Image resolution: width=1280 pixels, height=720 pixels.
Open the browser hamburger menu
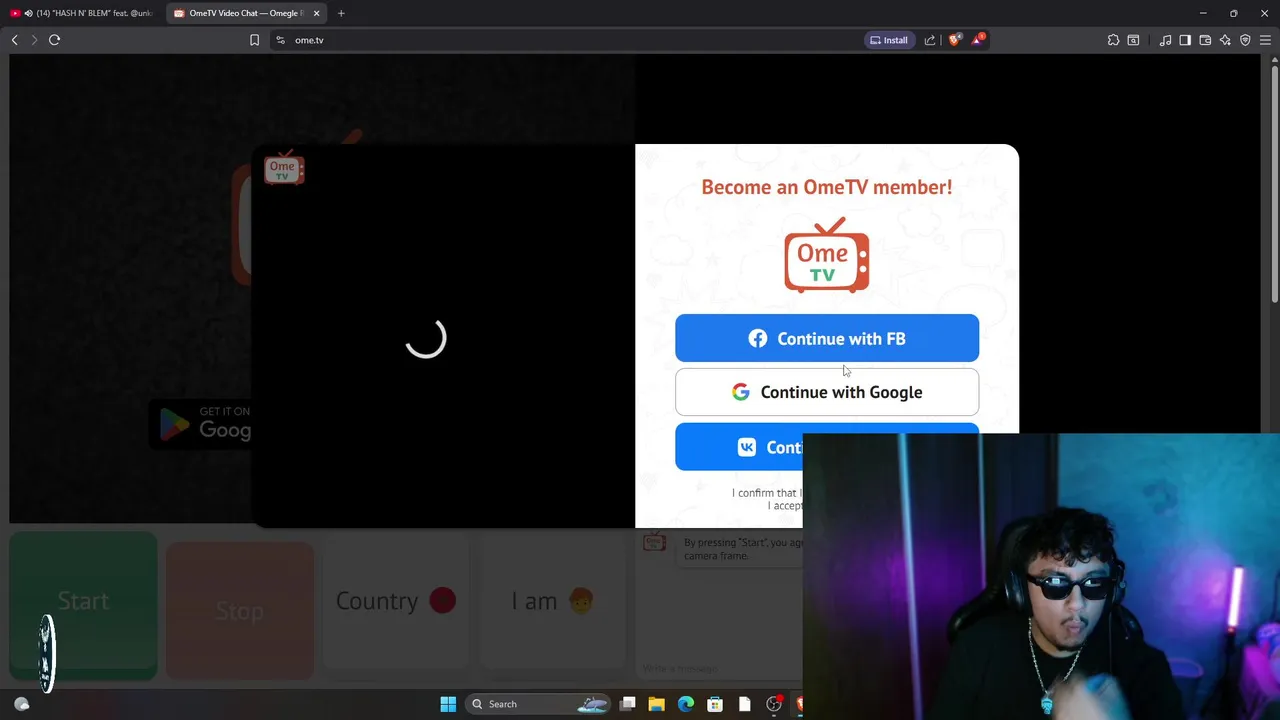pos(1265,40)
